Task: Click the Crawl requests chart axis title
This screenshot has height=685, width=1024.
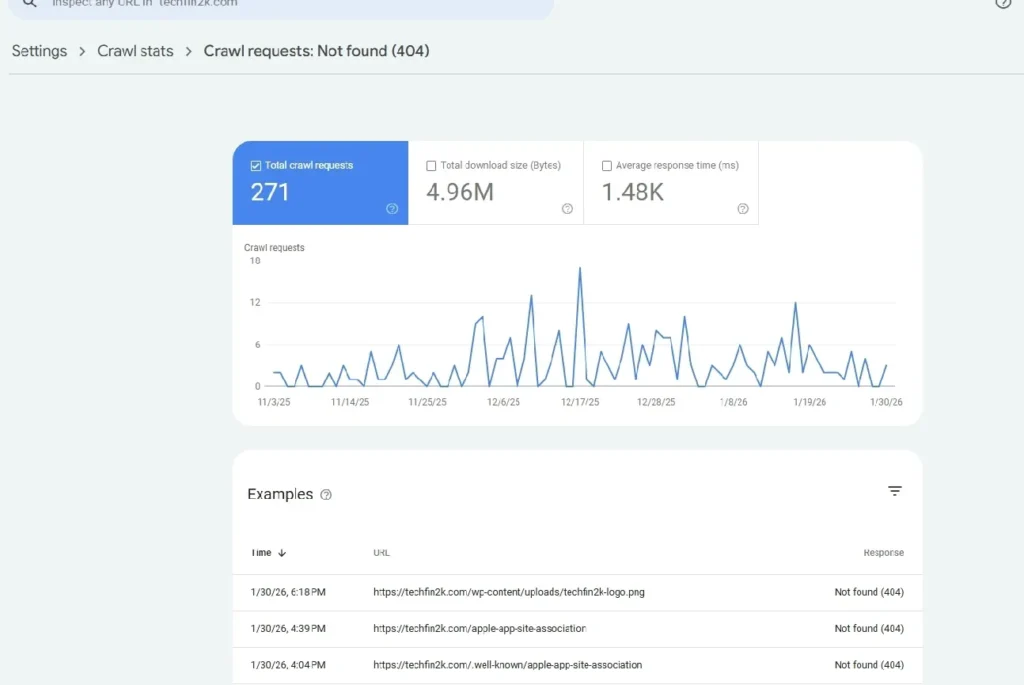Action: coord(274,247)
